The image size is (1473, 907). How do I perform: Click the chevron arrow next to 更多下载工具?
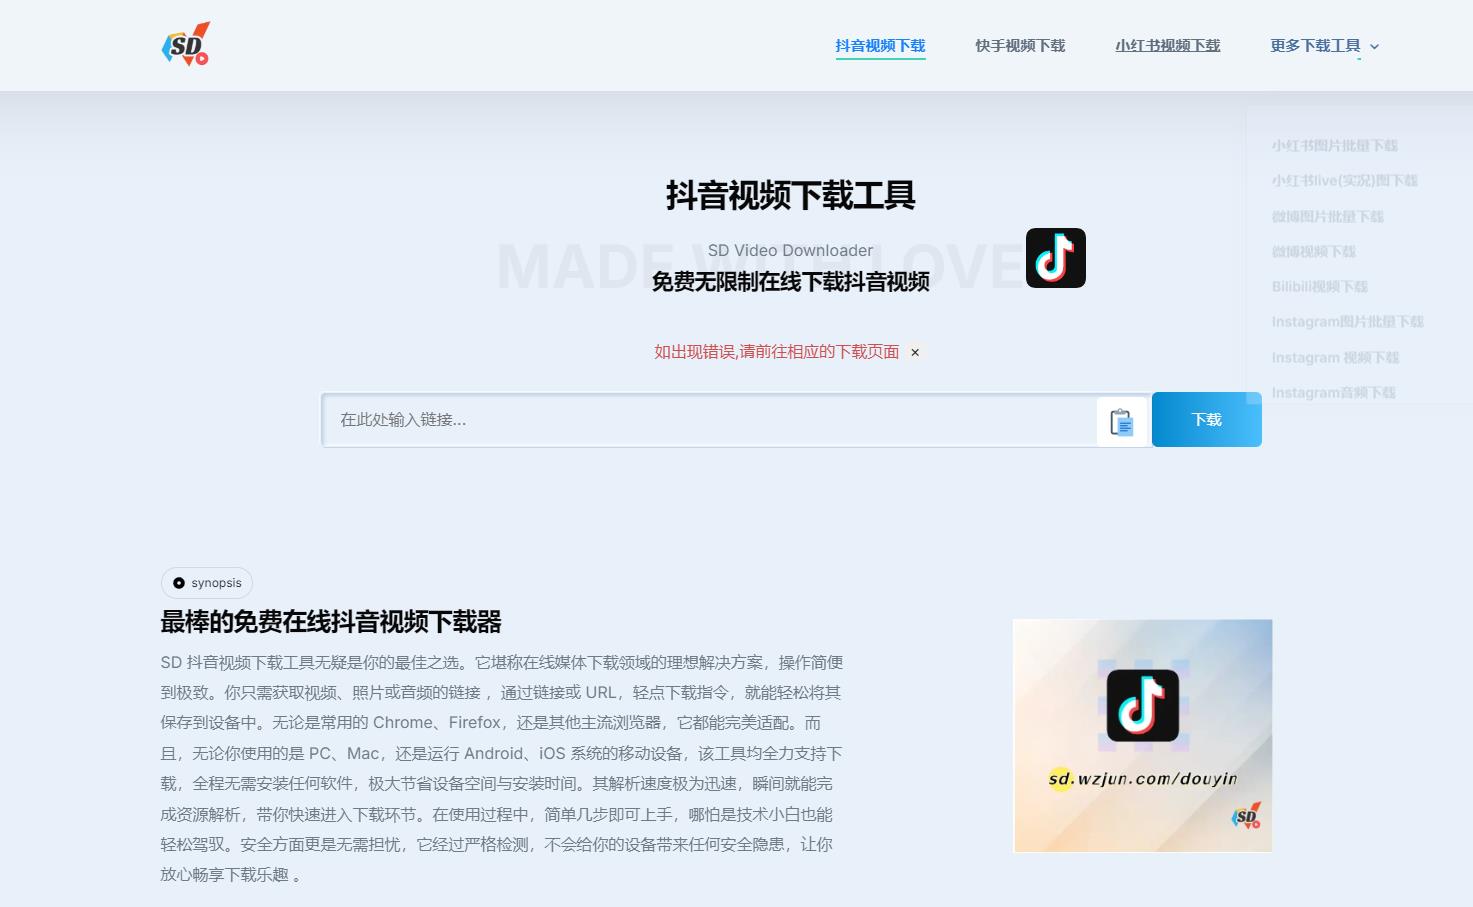point(1375,46)
